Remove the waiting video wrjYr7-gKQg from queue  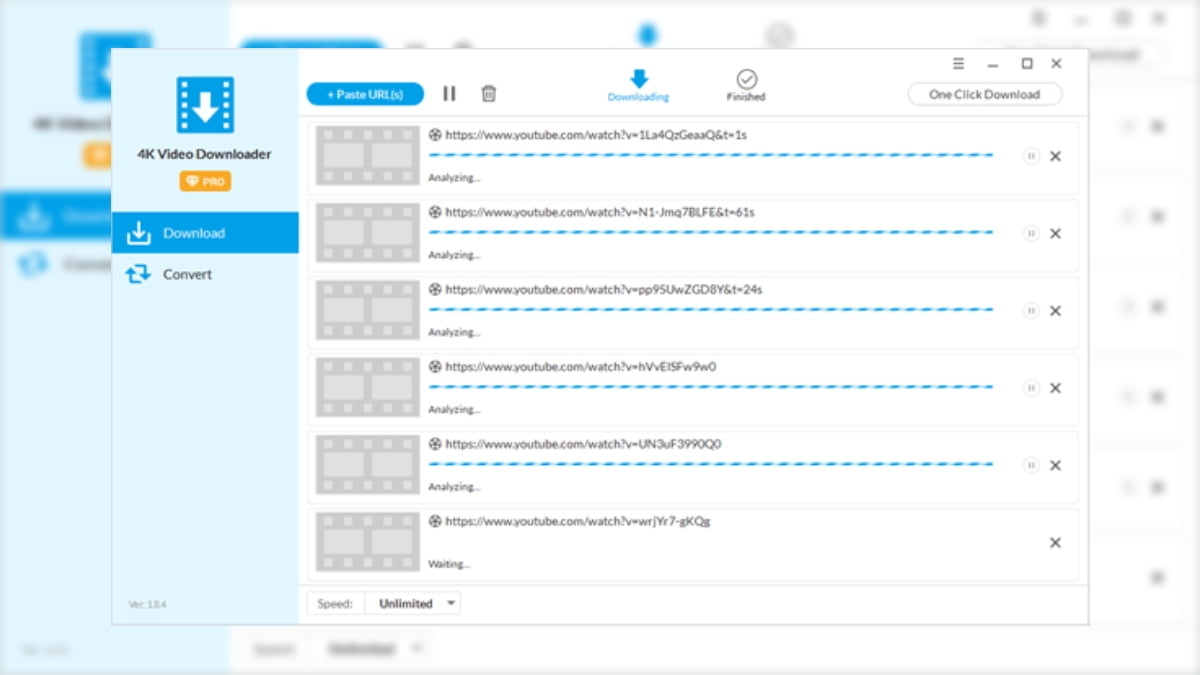pyautogui.click(x=1055, y=542)
